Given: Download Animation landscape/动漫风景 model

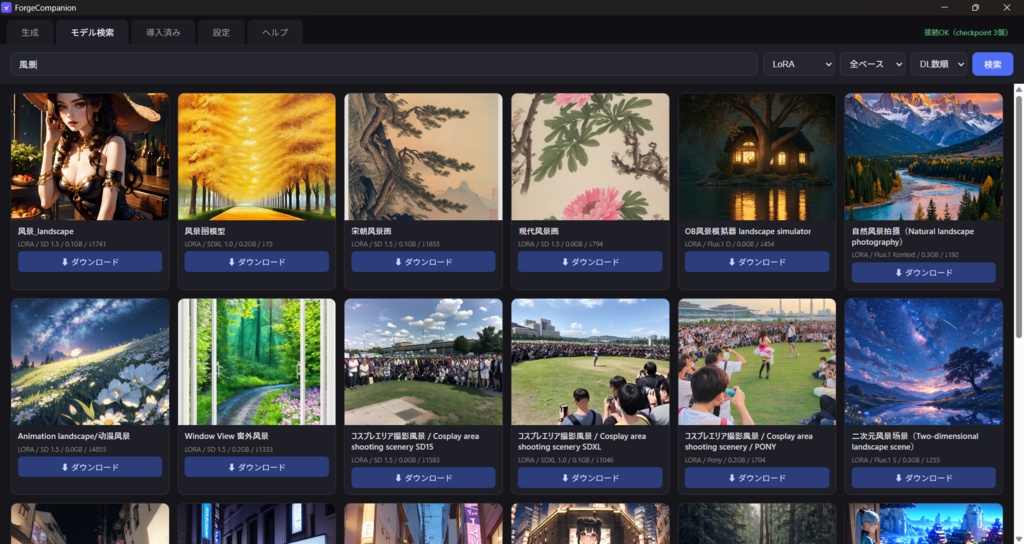Looking at the screenshot, I should pos(90,467).
